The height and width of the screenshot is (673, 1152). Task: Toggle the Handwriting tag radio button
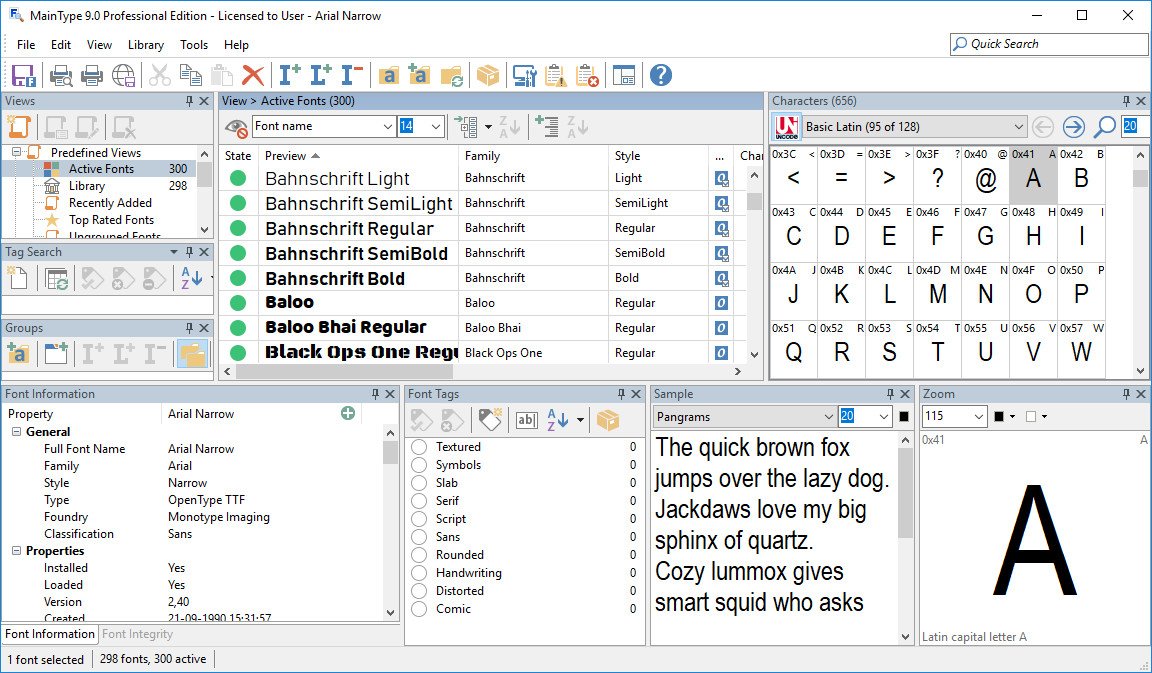(419, 573)
